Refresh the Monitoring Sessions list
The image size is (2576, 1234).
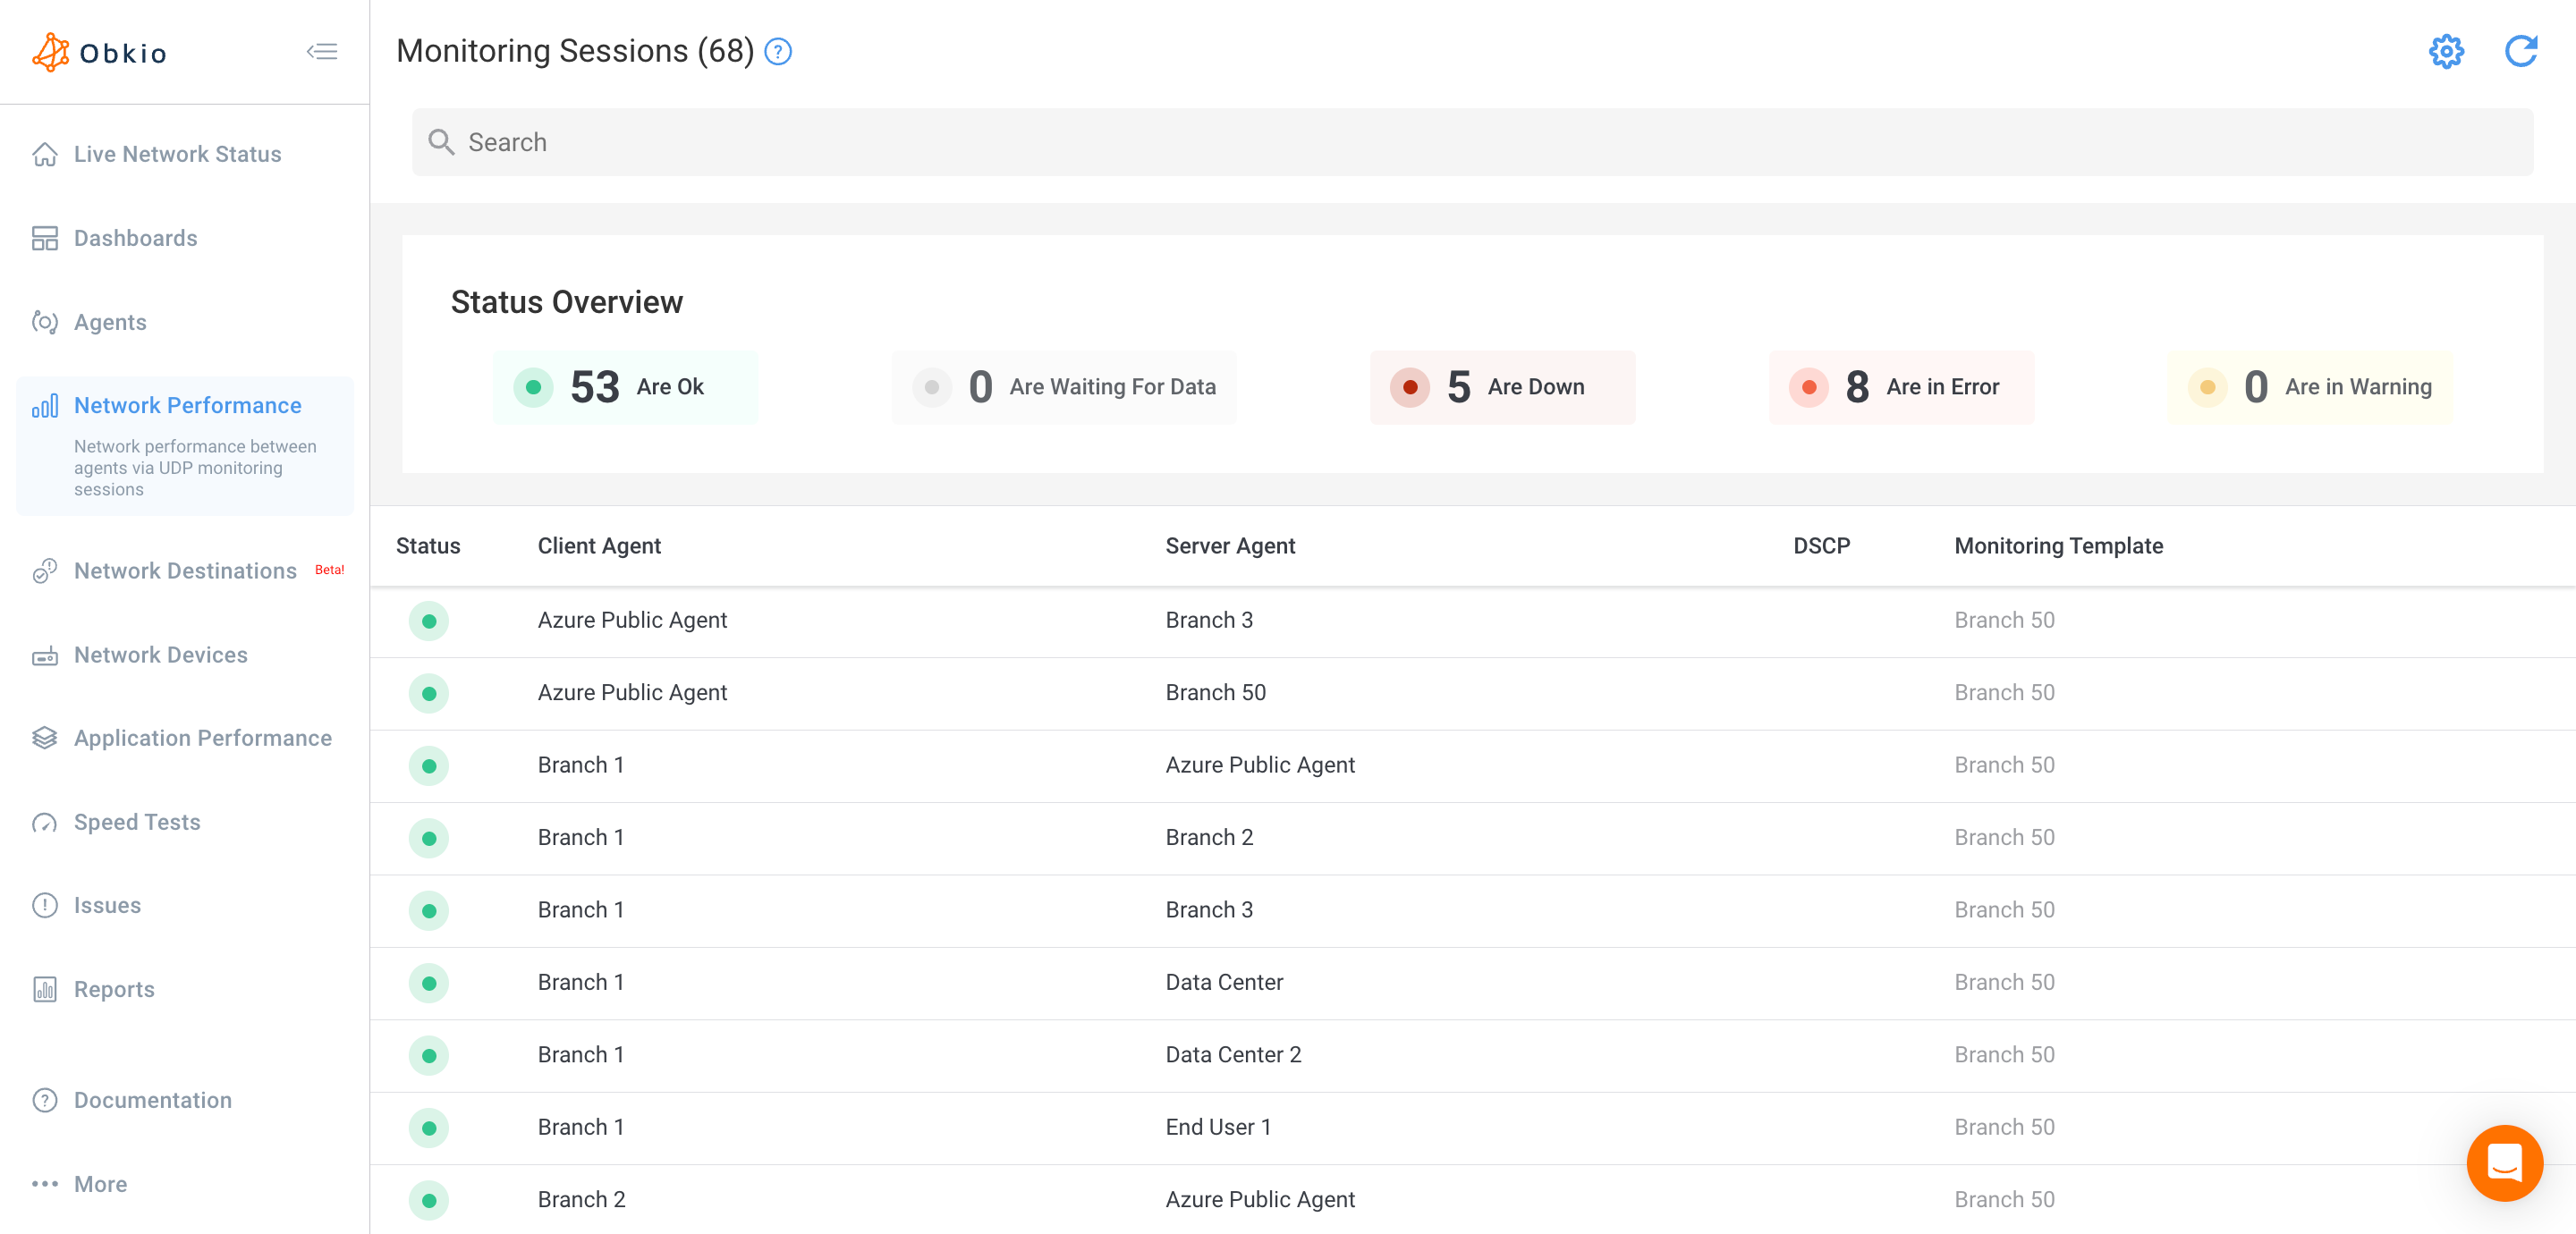(x=2522, y=52)
